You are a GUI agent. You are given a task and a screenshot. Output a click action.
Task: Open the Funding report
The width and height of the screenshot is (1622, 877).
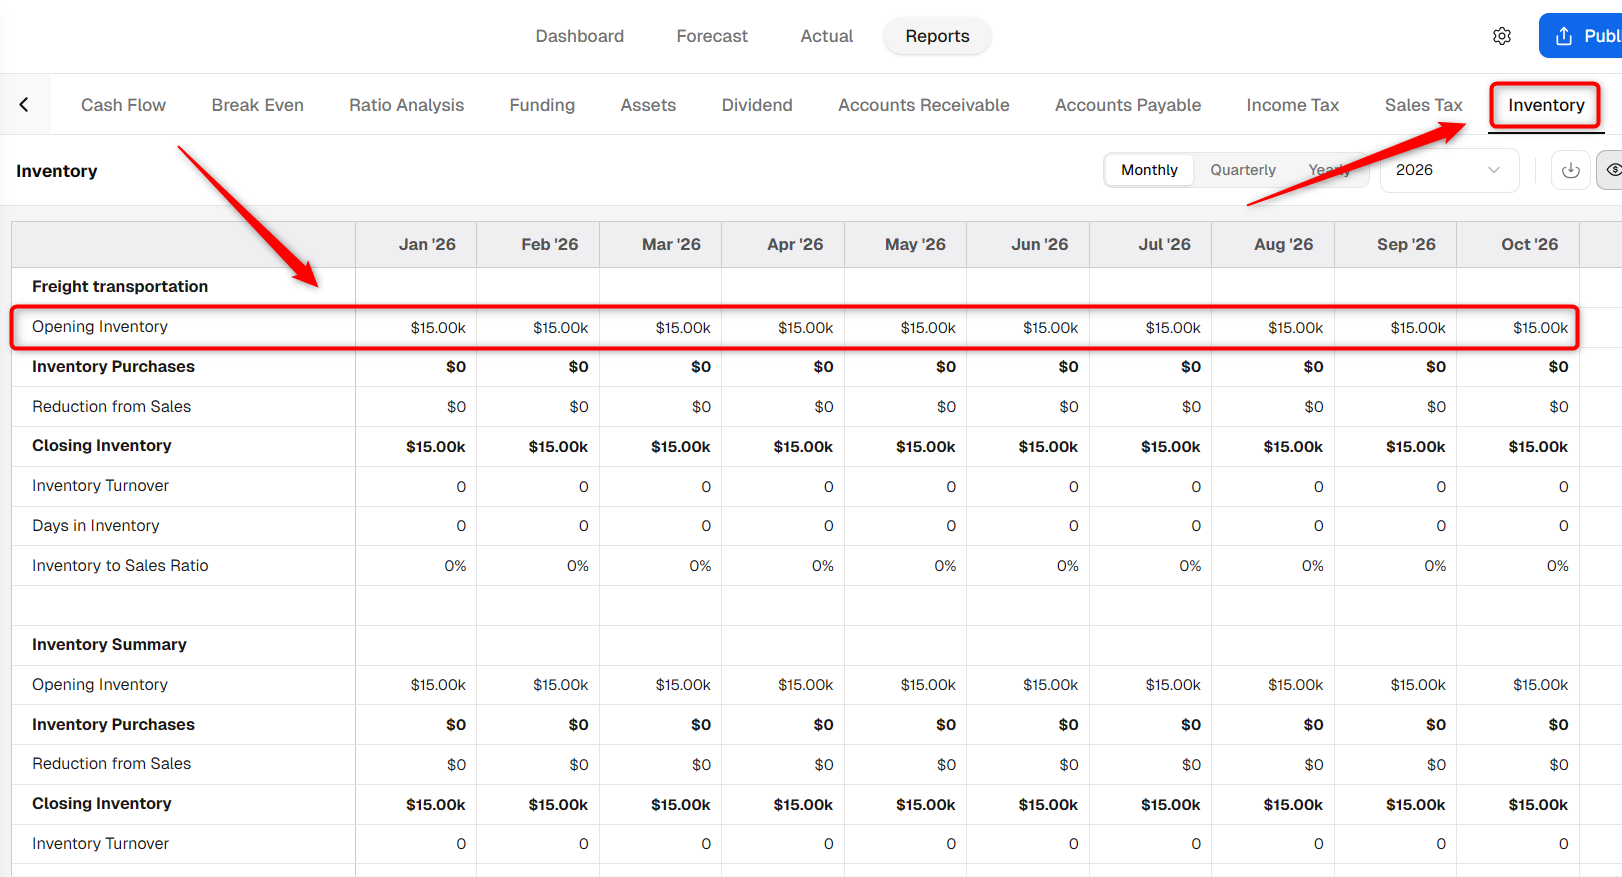pyautogui.click(x=542, y=105)
